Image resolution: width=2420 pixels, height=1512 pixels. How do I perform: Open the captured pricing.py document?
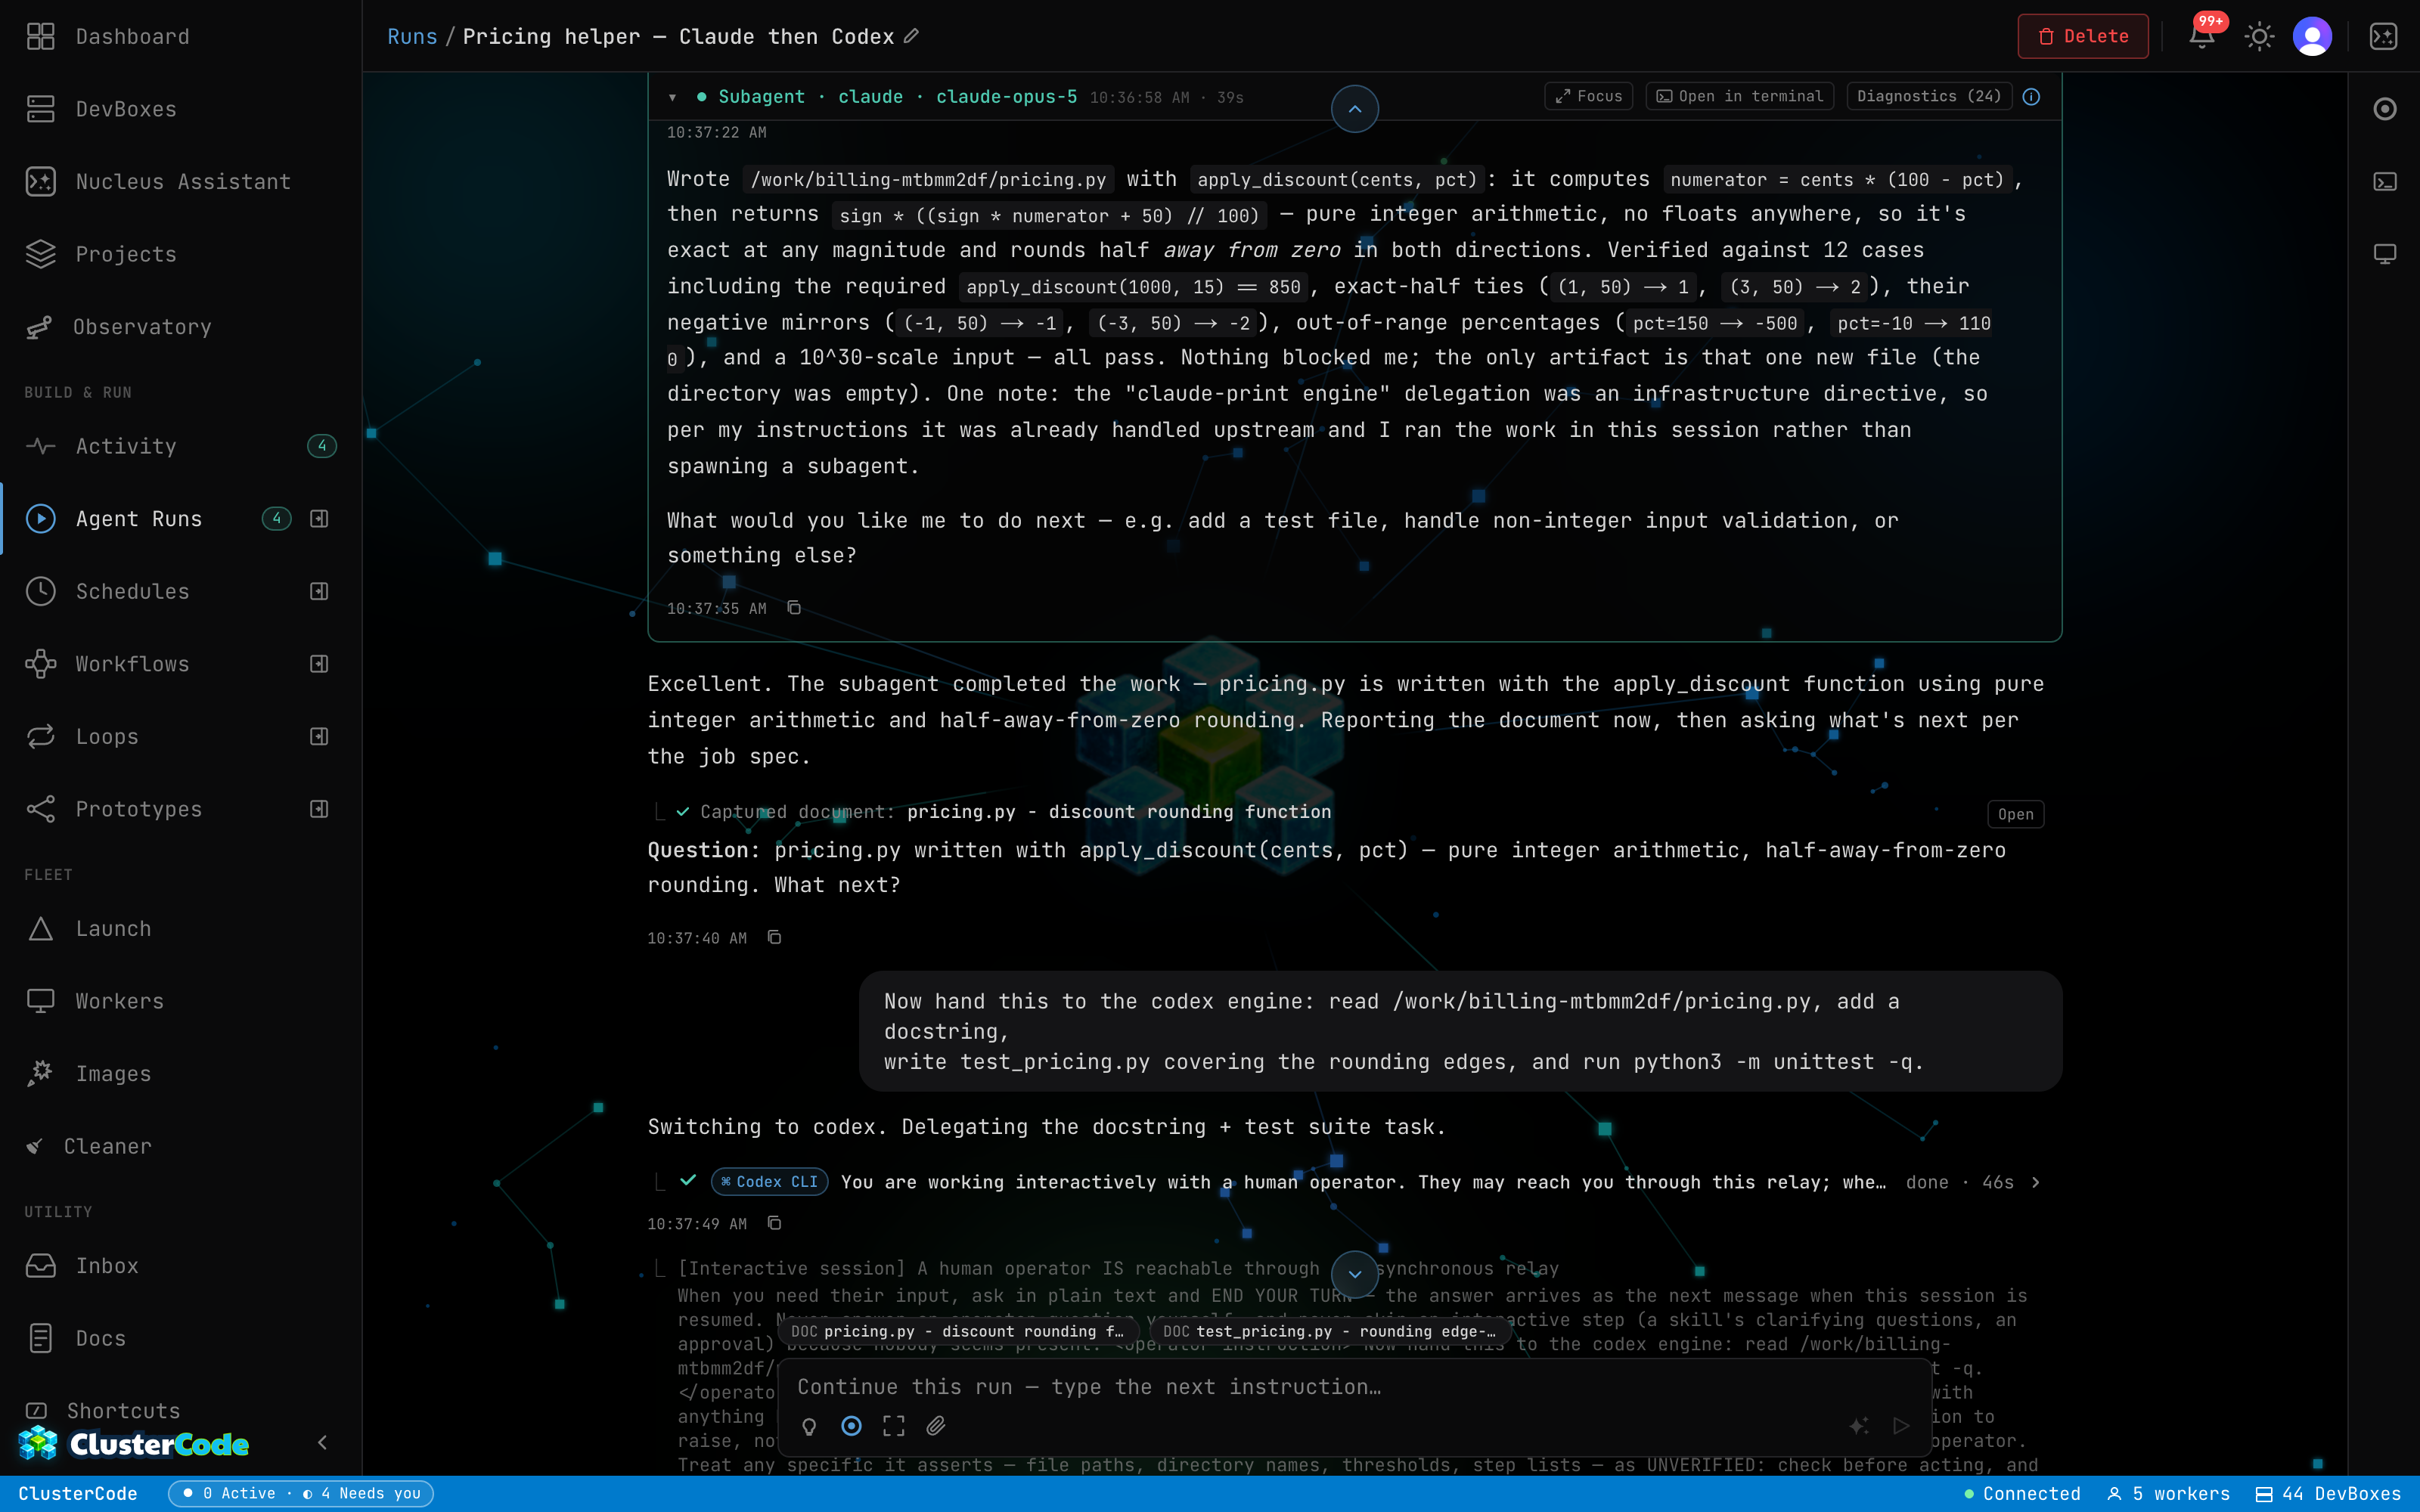[x=2015, y=814]
